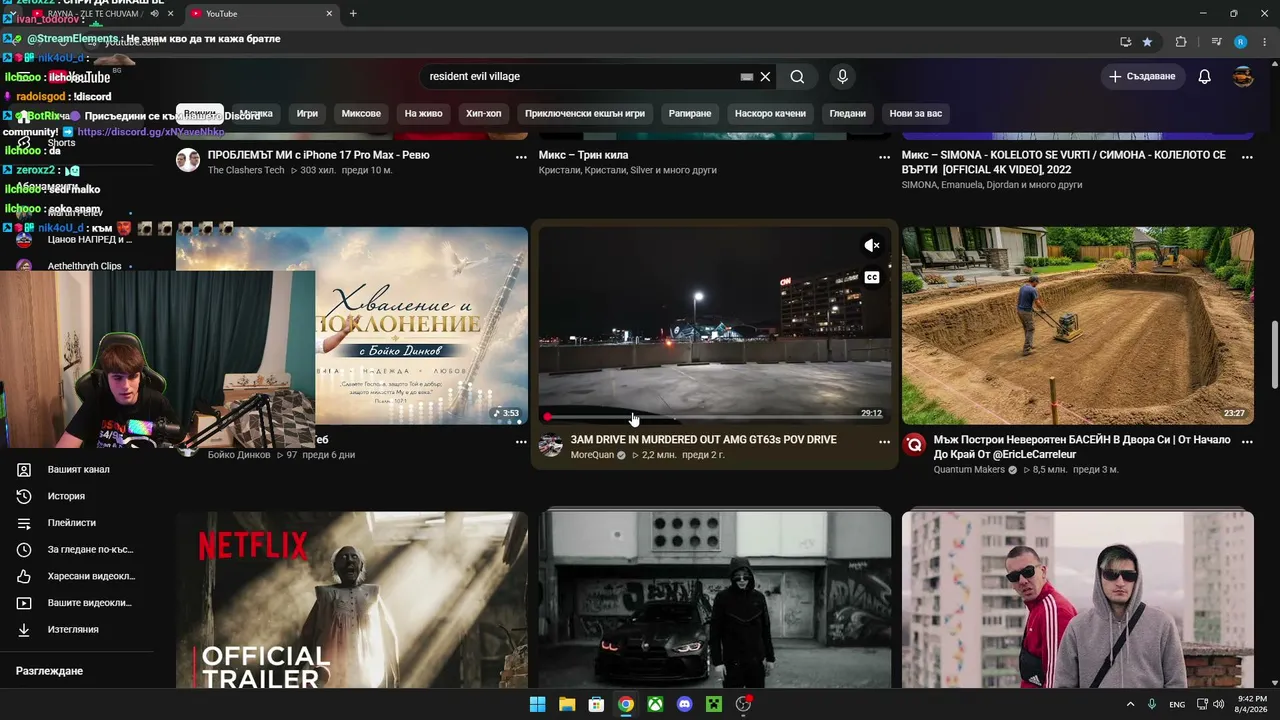Open the Netflix Official Trailer thumbnail
The height and width of the screenshot is (720, 1280).
(x=352, y=600)
